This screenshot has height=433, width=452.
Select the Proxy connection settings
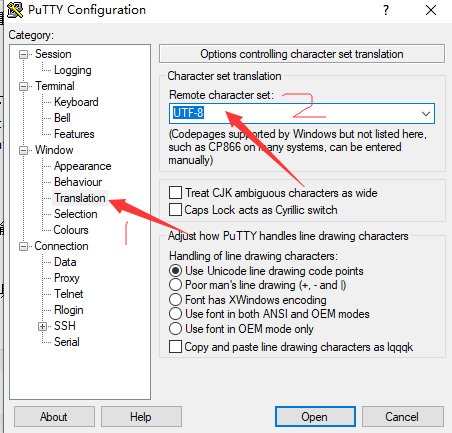tap(67, 278)
